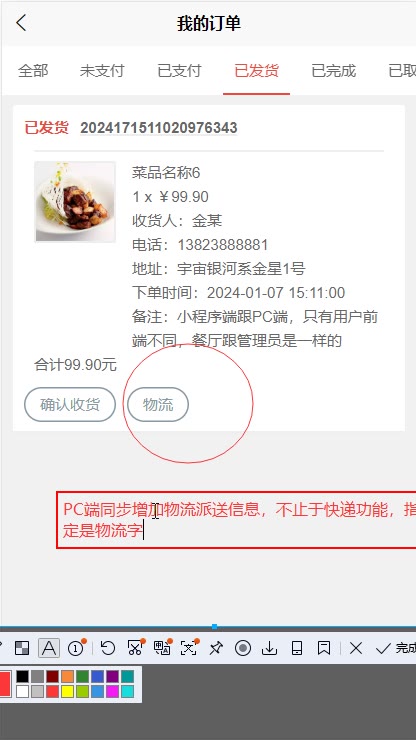This screenshot has width=416, height=740.
Task: Select the numbered marker tool
Action: click(76, 648)
